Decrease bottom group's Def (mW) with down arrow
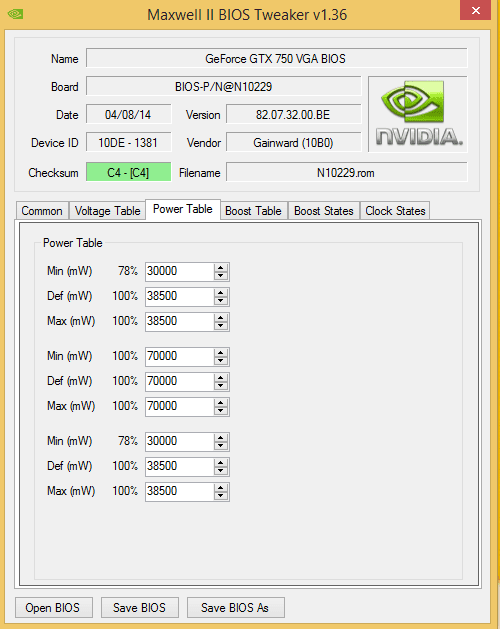 pyautogui.click(x=221, y=471)
